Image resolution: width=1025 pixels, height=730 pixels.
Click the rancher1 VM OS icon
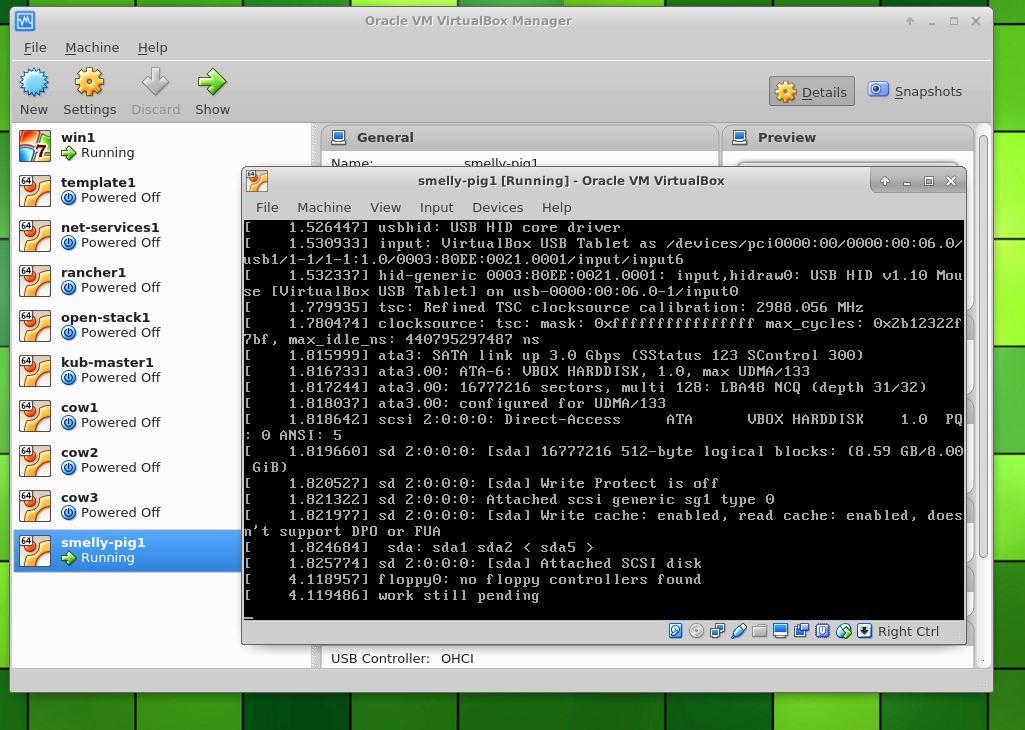point(35,280)
